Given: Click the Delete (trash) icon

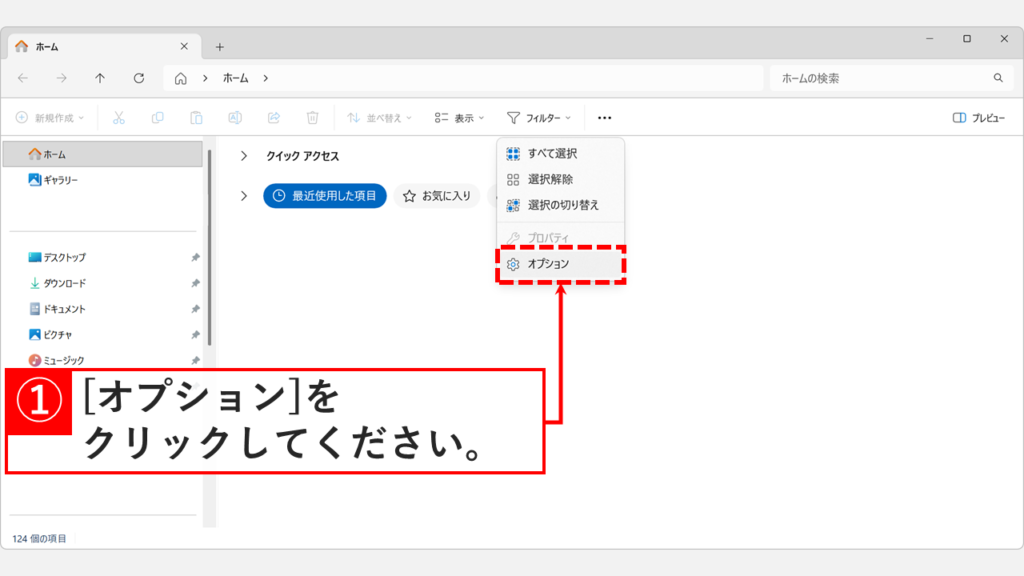Looking at the screenshot, I should coord(311,117).
